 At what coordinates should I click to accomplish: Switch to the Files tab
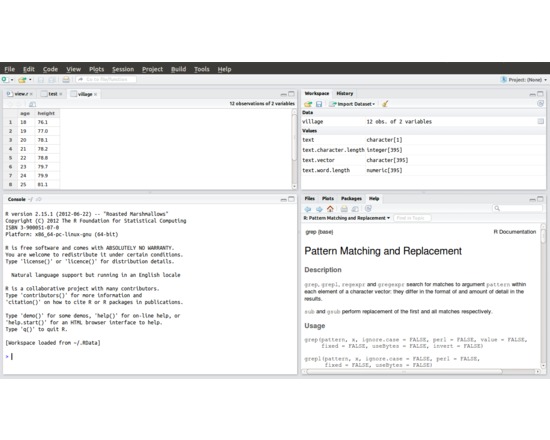(310, 199)
